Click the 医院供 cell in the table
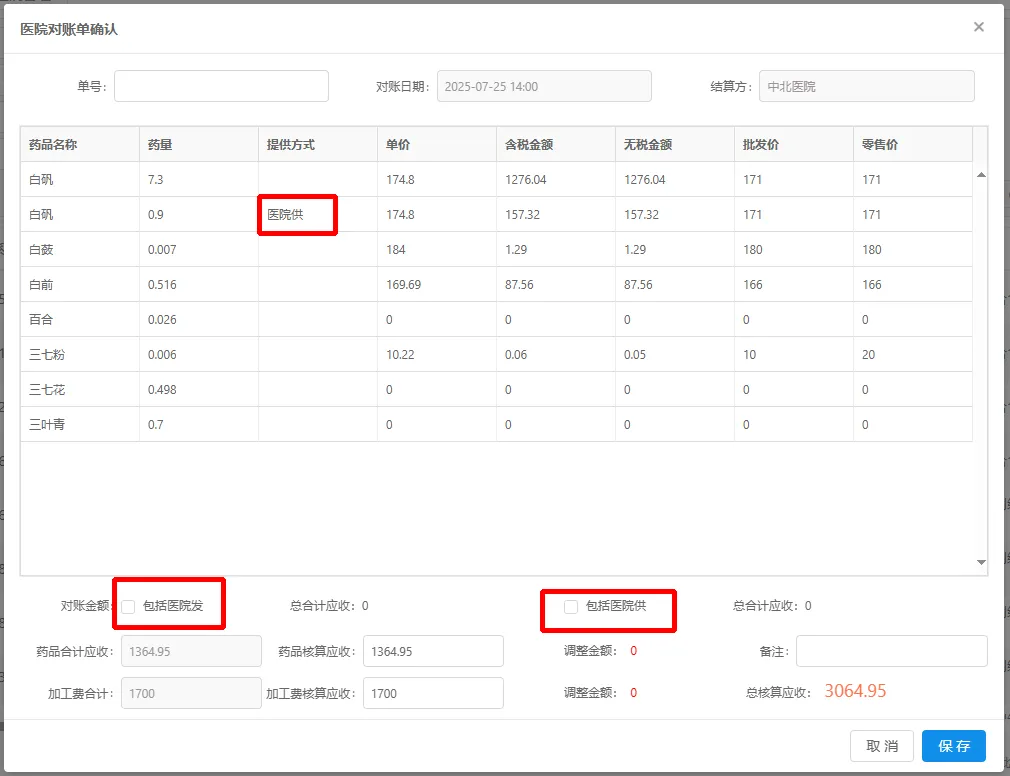The width and height of the screenshot is (1010, 776). coord(284,215)
